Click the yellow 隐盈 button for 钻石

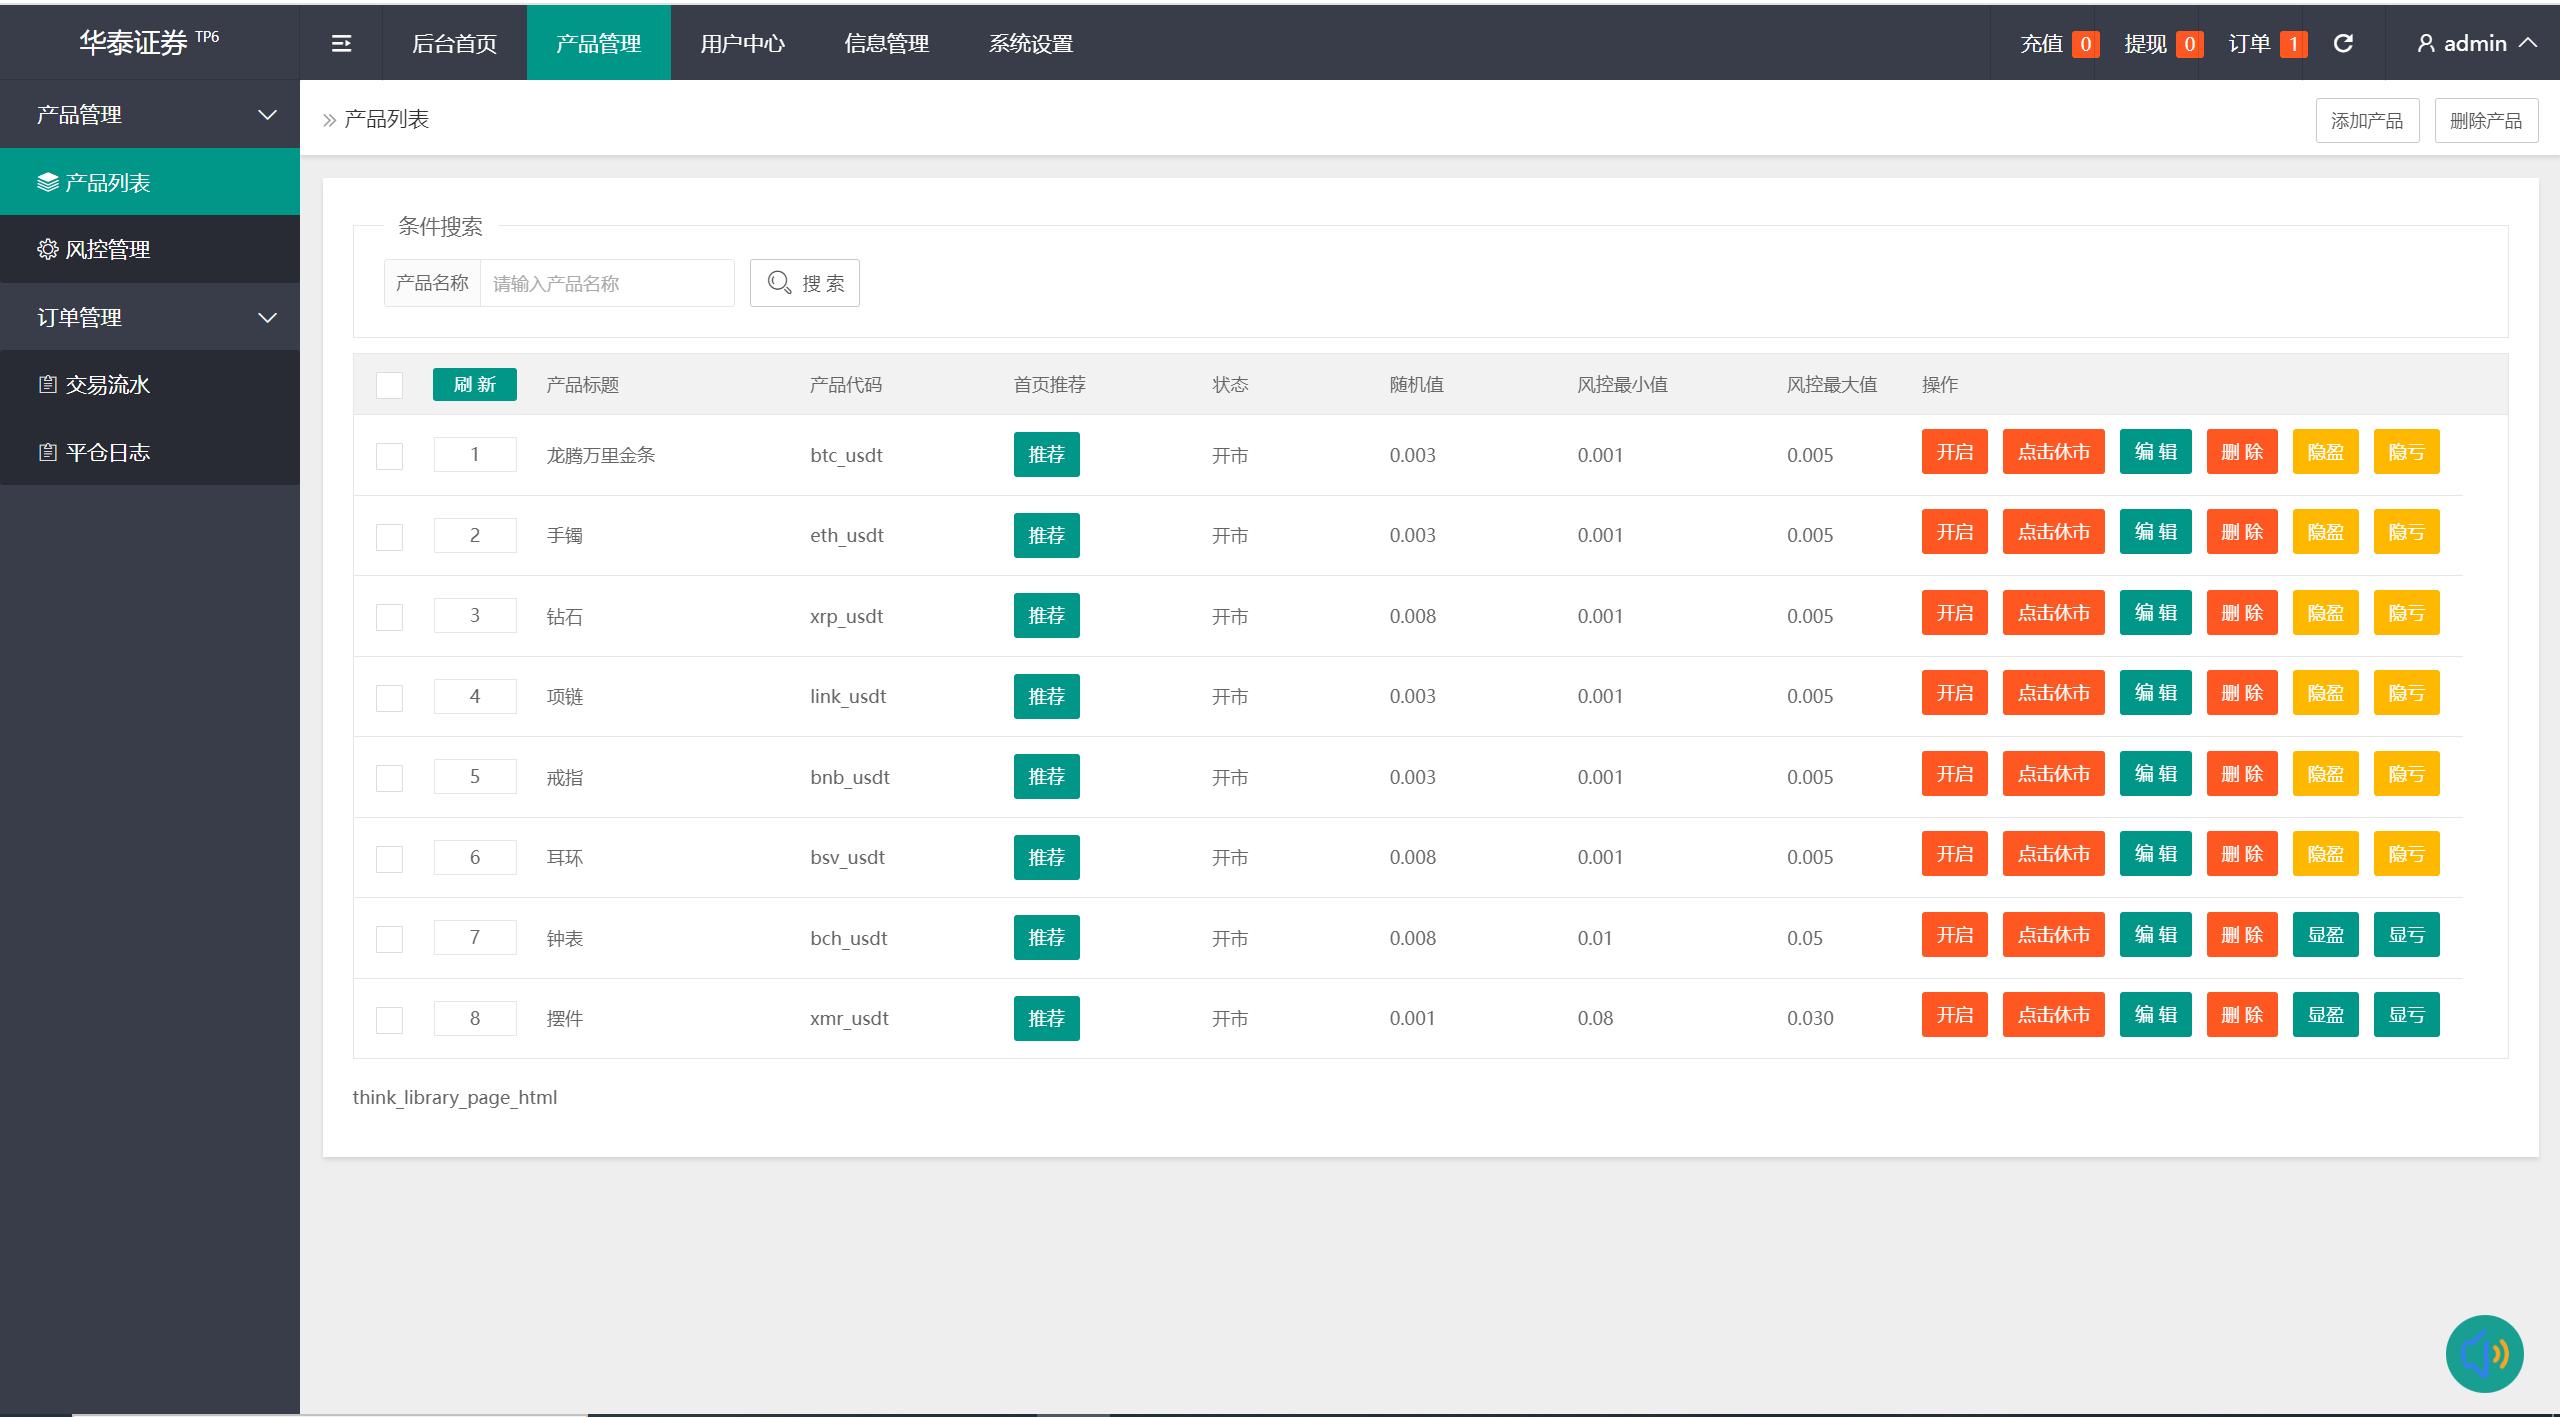click(2325, 613)
